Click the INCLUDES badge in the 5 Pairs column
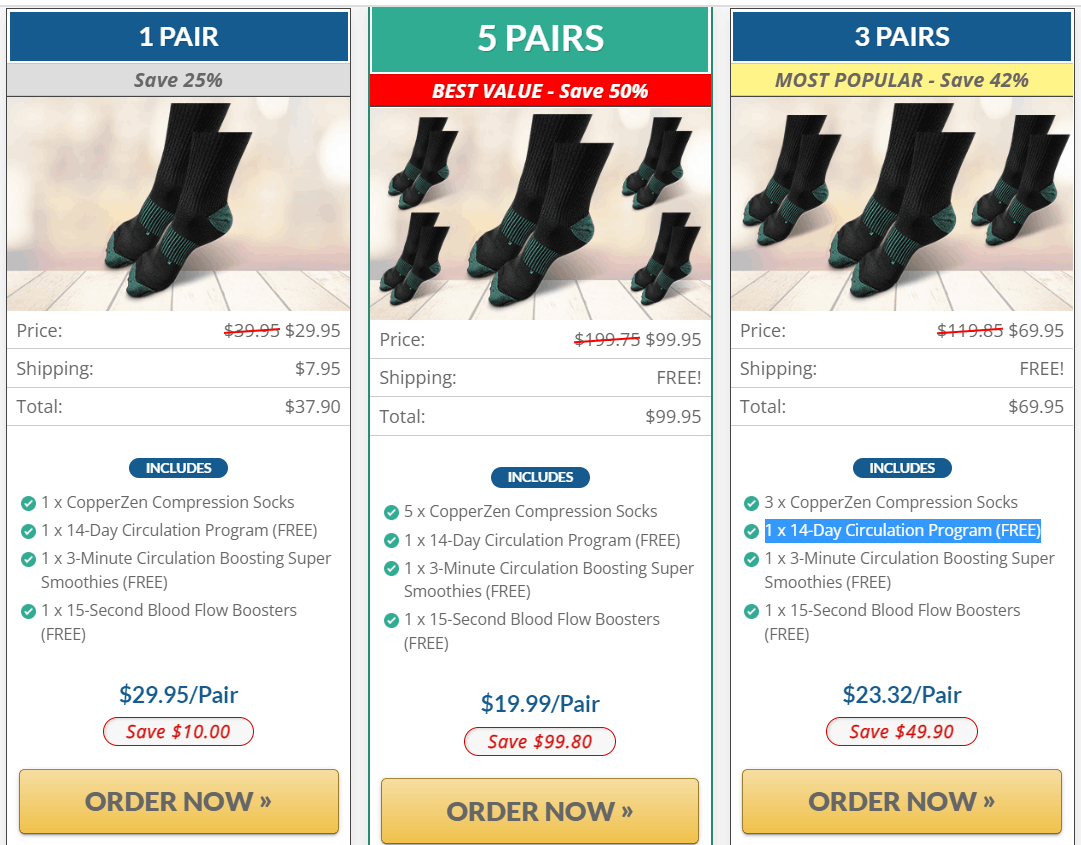1081x845 pixels. pos(540,477)
